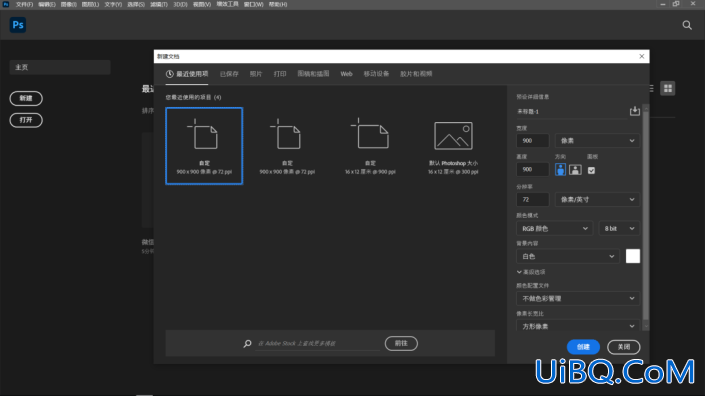The width and height of the screenshot is (705, 396).
Task: Click the Adobe Stock search magnifier icon
Action: (x=247, y=343)
